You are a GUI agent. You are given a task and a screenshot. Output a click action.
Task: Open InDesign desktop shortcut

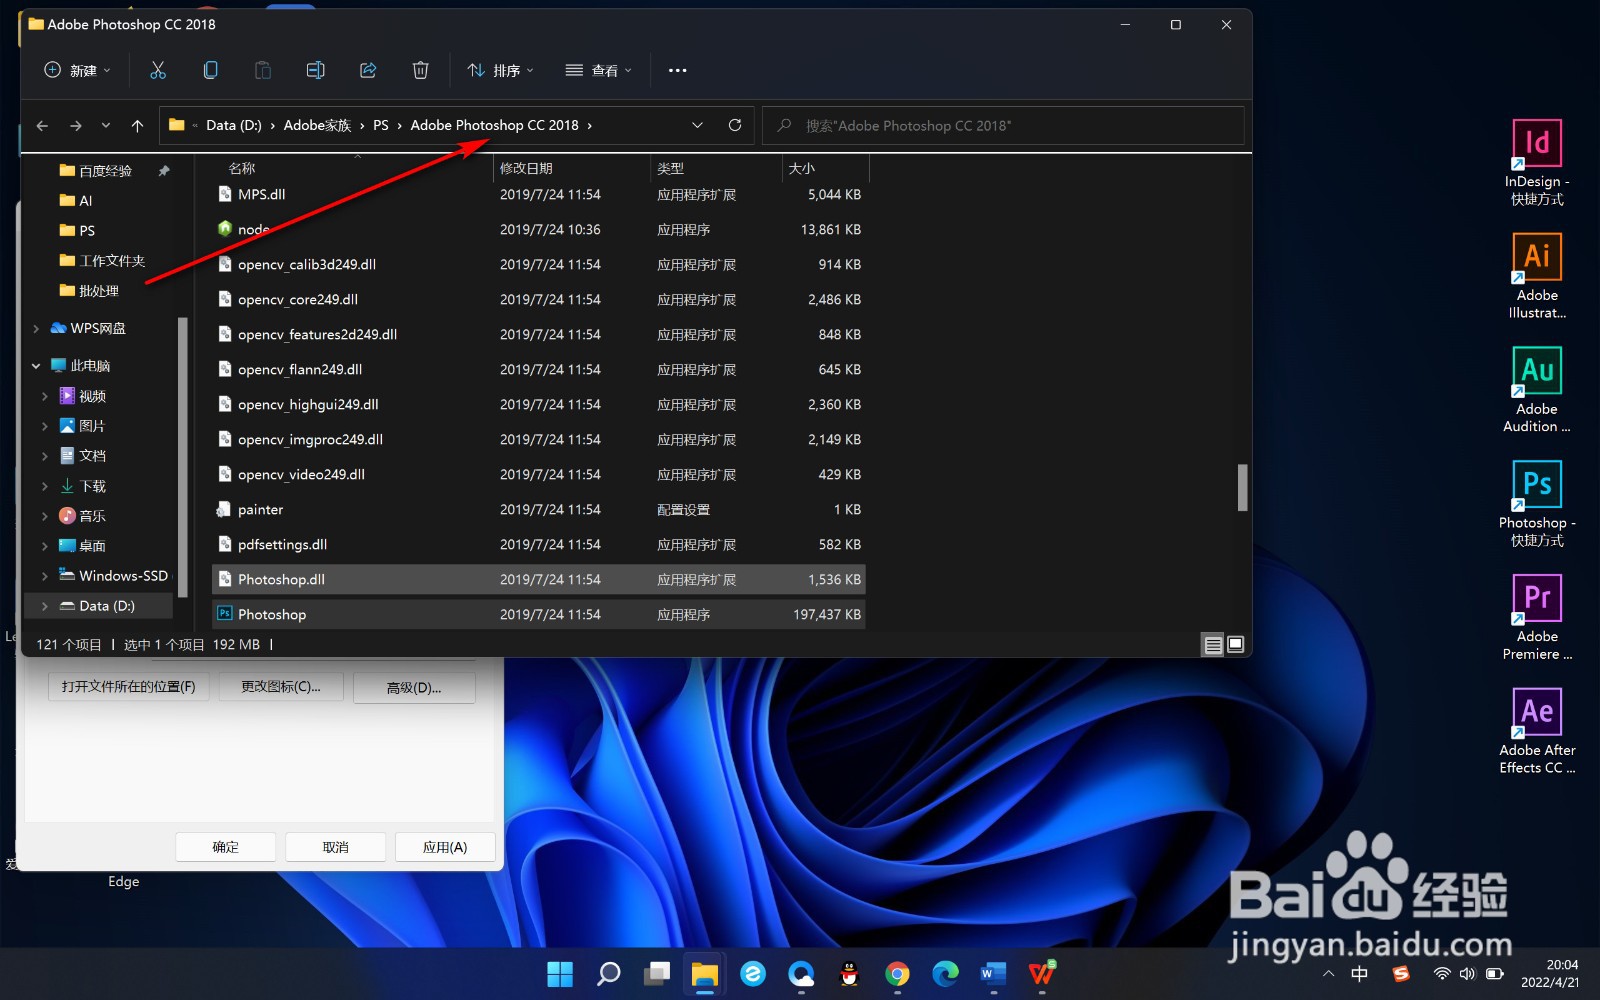coord(1537,162)
